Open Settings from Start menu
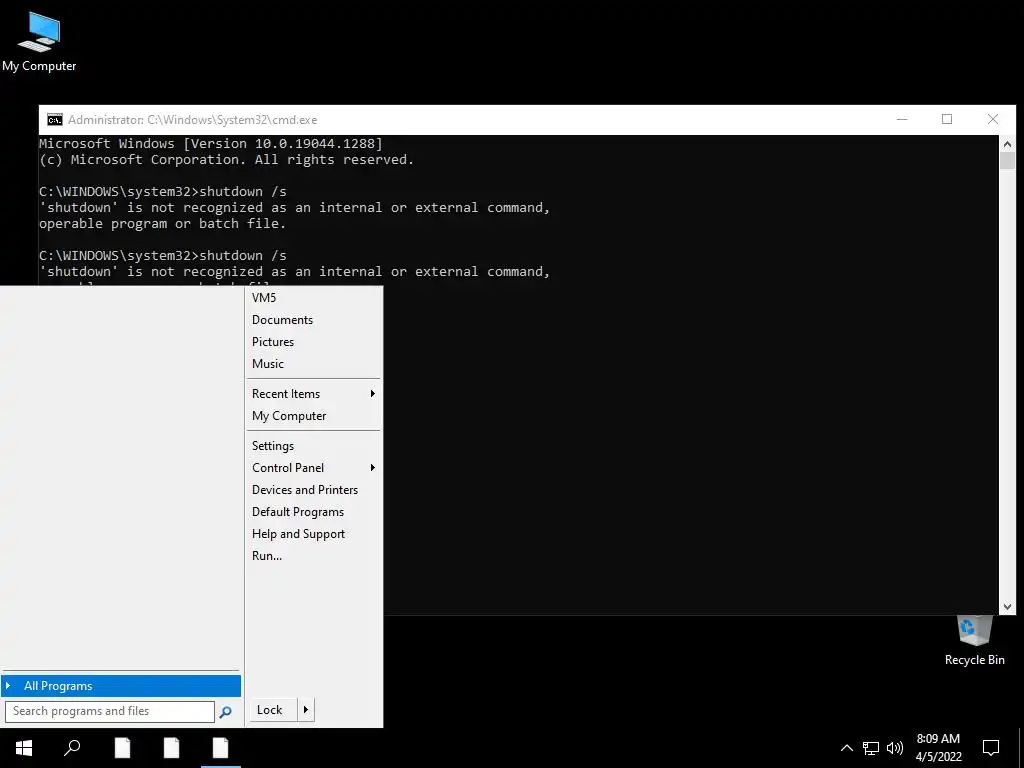 313,446
